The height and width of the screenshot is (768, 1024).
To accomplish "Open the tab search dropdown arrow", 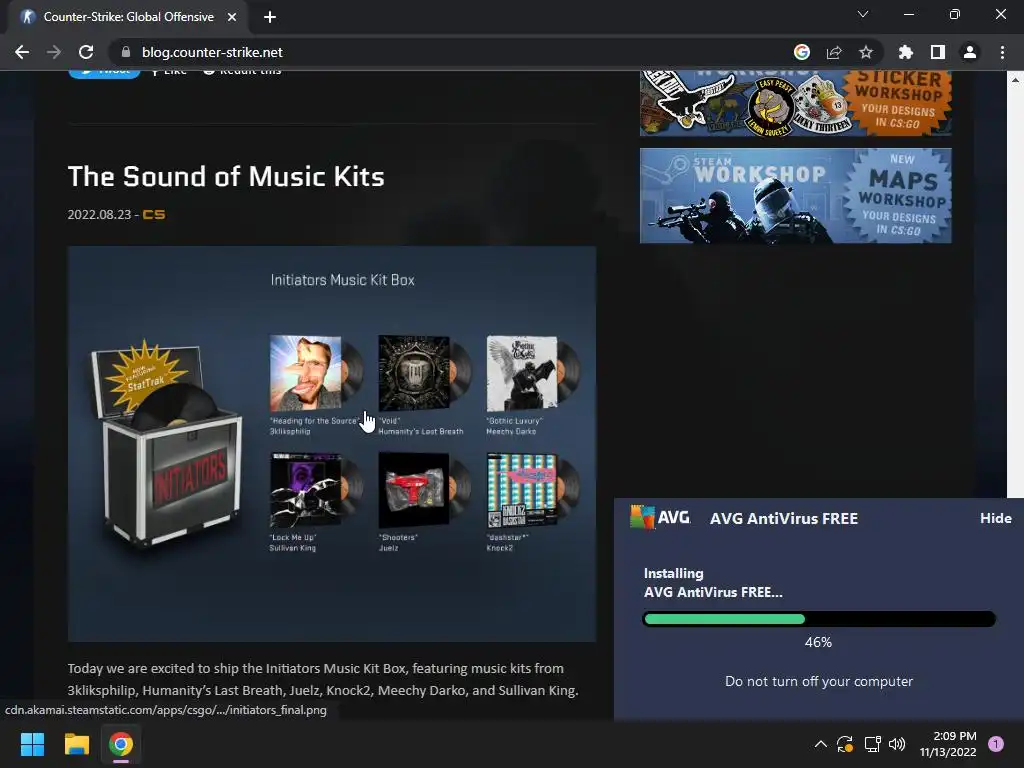I will coord(863,14).
